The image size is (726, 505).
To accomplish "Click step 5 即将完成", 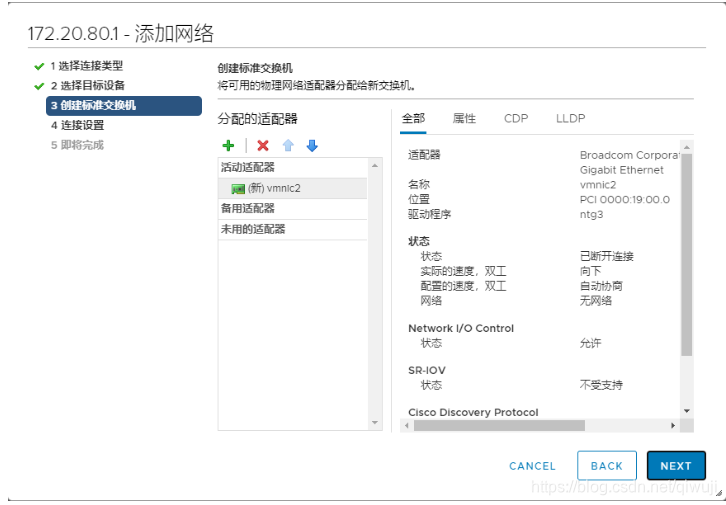I will (x=77, y=145).
